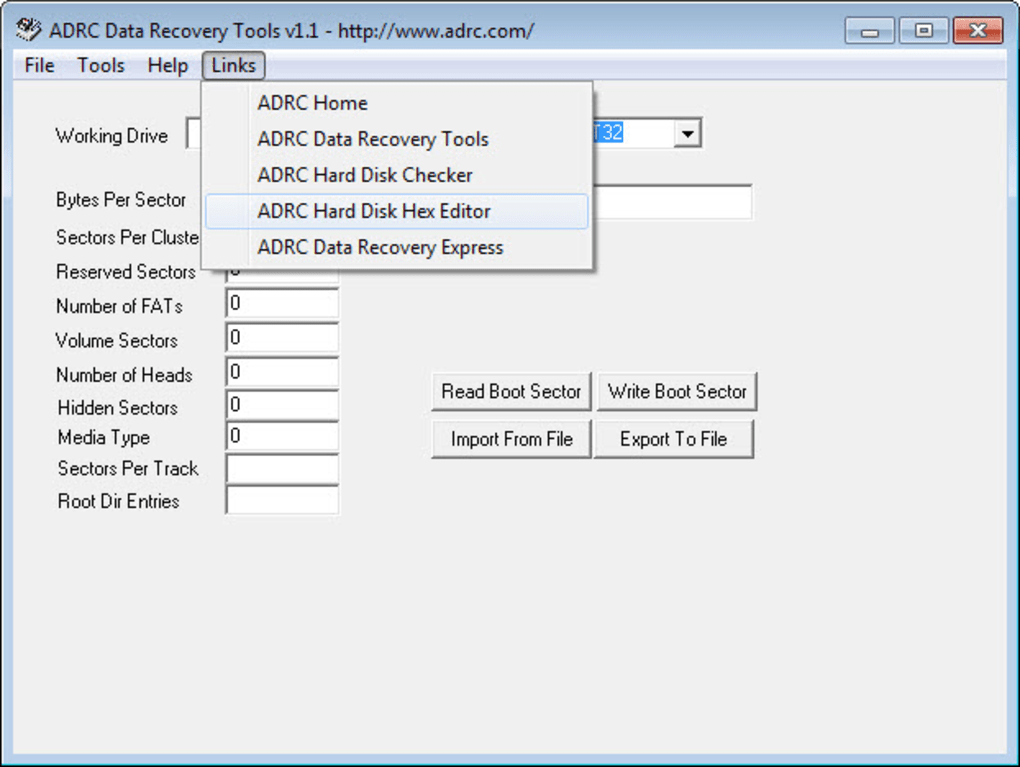Click the Number of FATs input field
This screenshot has height=767, width=1020.
pos(282,303)
